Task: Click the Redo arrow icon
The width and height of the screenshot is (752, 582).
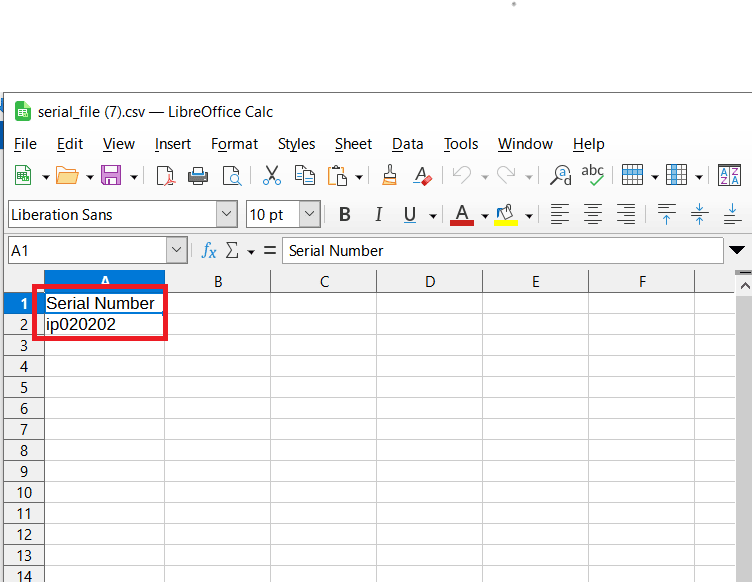Action: click(x=506, y=175)
